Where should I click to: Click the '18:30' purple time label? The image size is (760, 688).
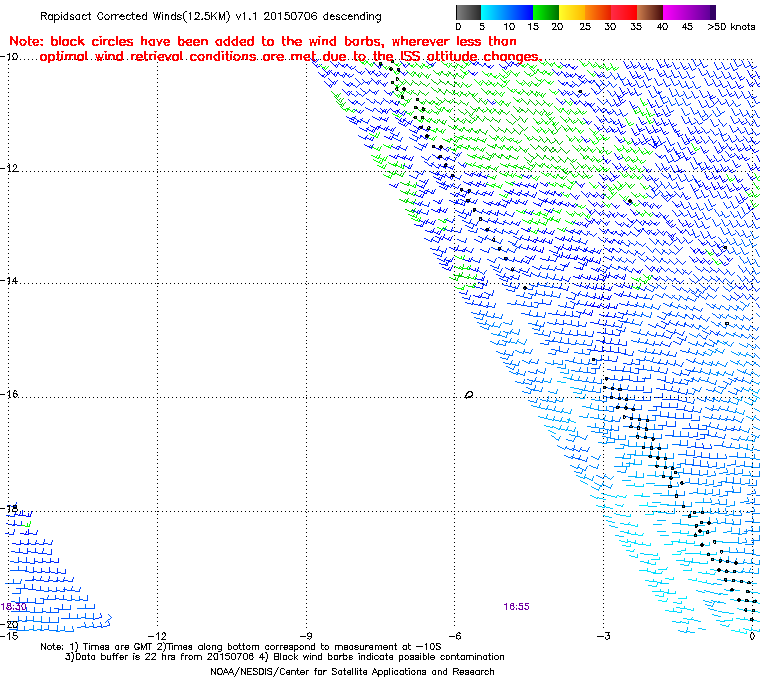(14, 607)
